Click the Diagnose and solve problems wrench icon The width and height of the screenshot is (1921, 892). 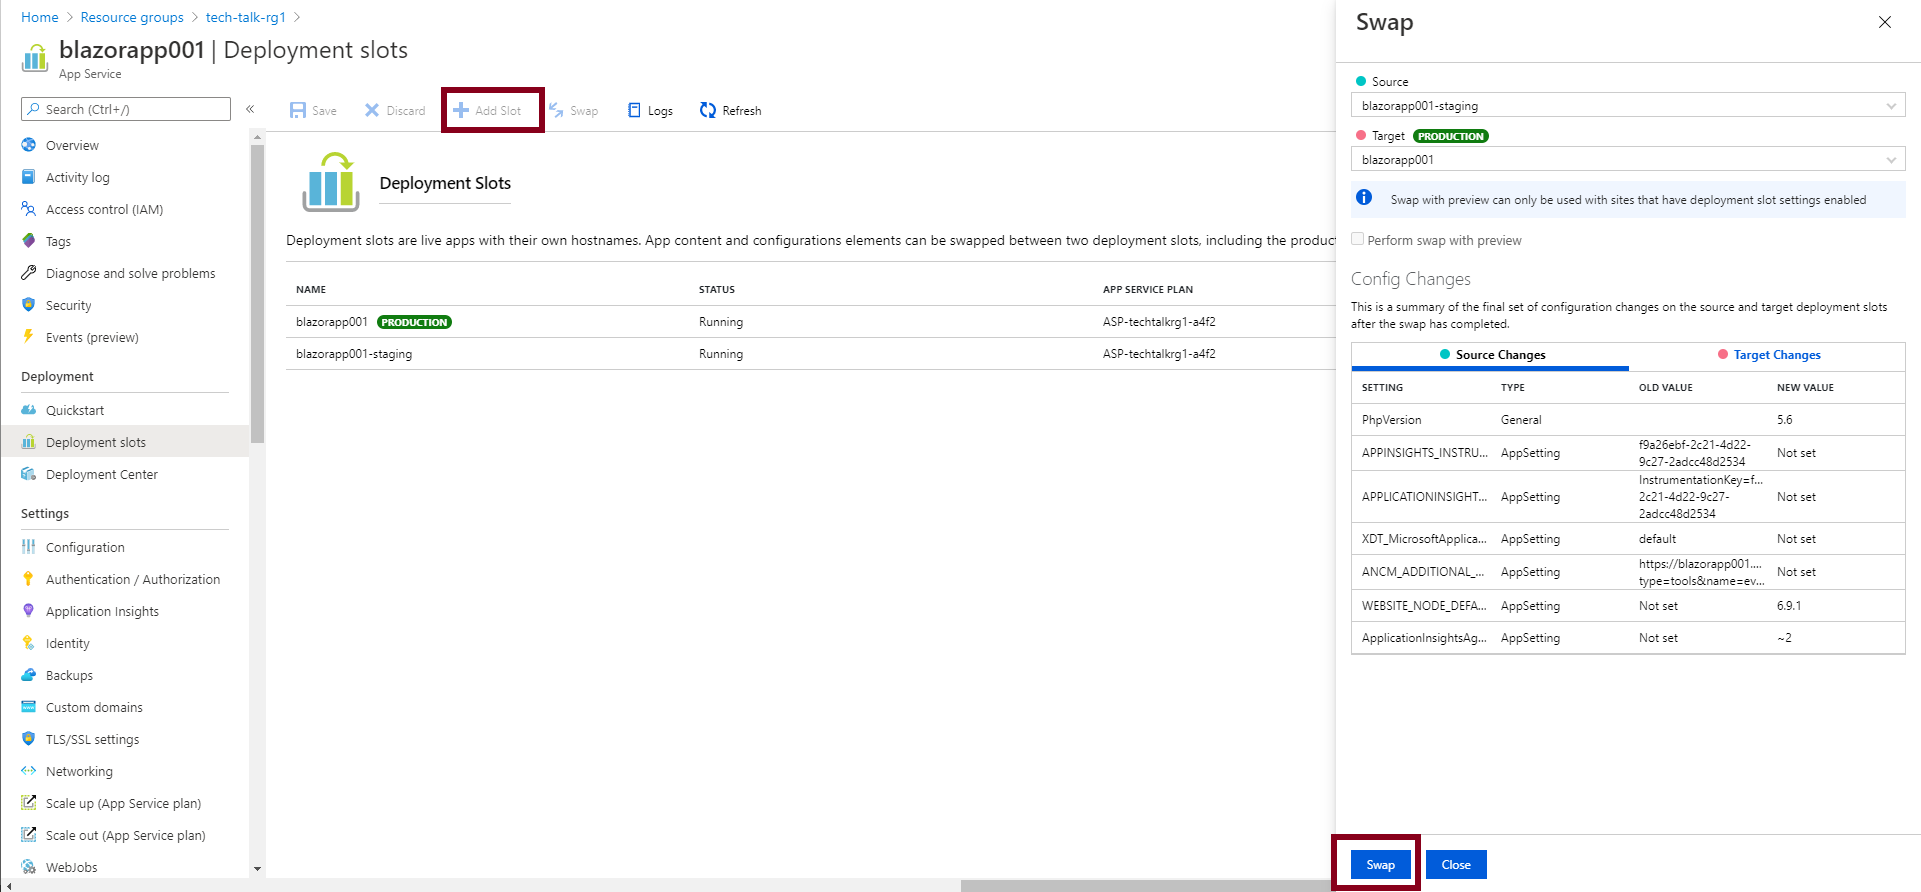click(x=29, y=273)
